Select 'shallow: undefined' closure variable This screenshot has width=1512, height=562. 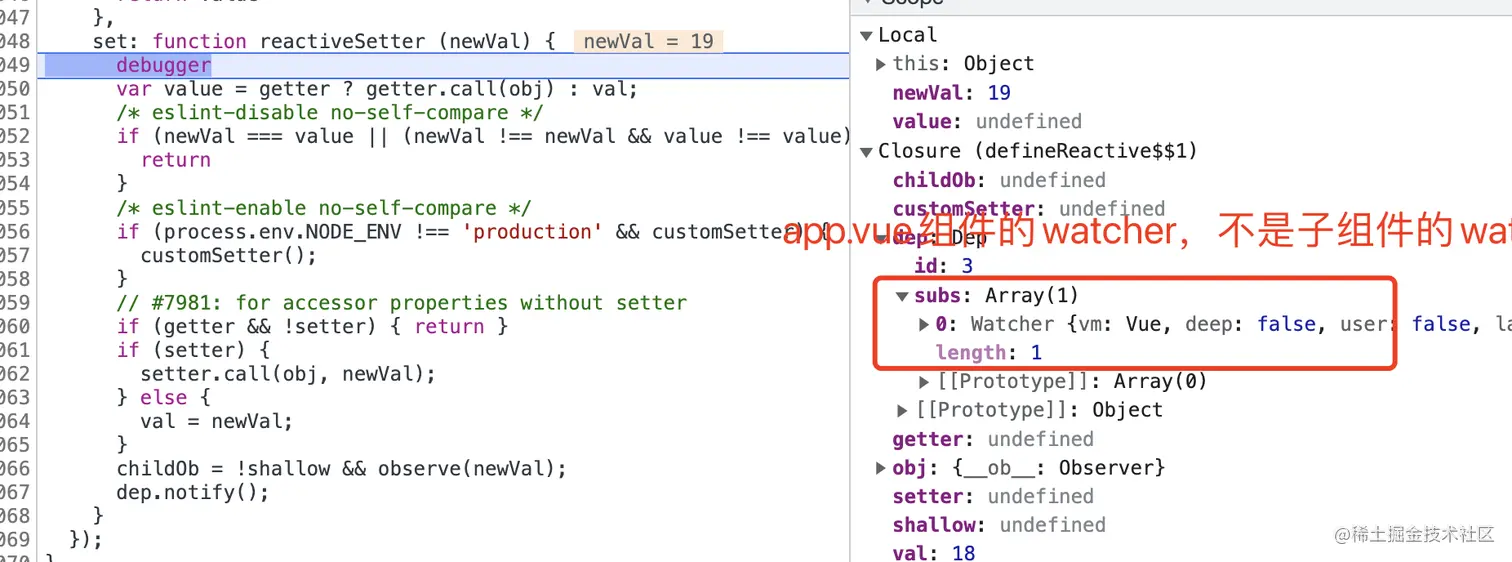tap(999, 525)
